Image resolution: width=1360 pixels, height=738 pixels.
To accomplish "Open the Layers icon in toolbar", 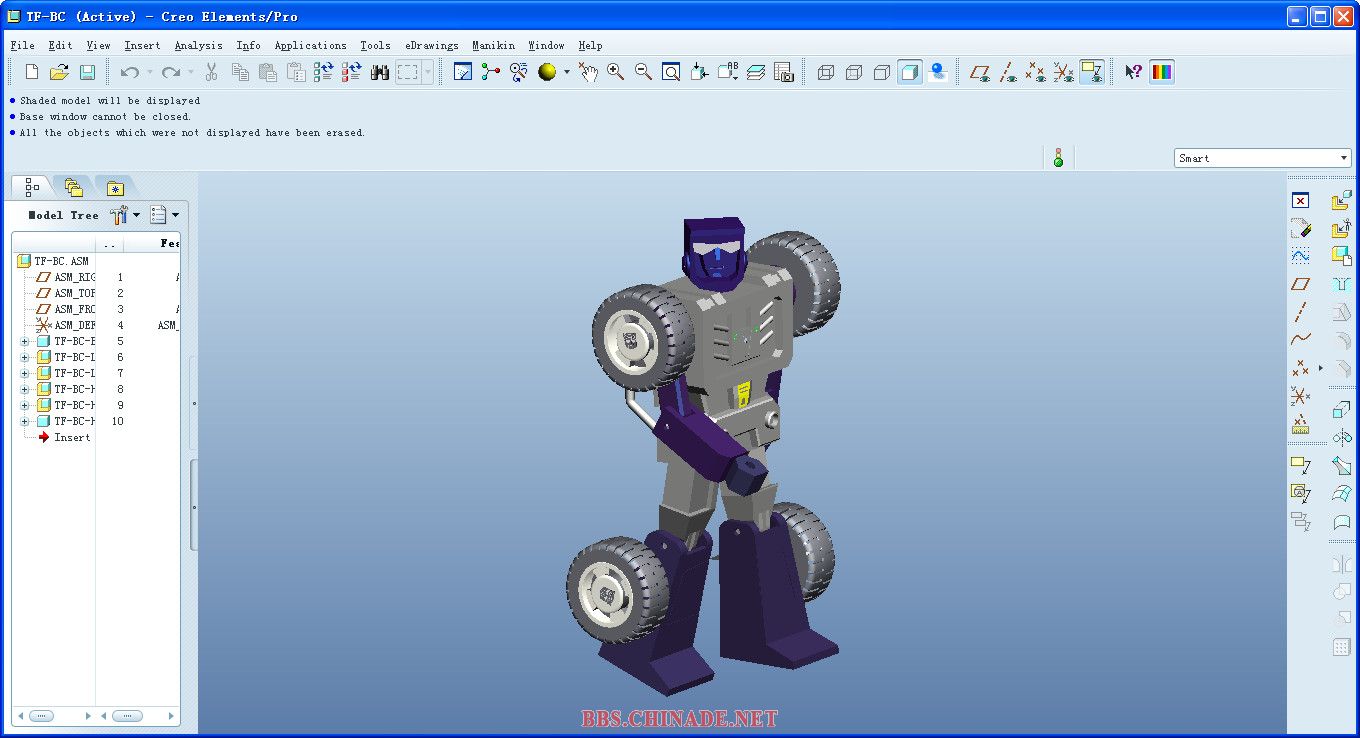I will [x=756, y=72].
